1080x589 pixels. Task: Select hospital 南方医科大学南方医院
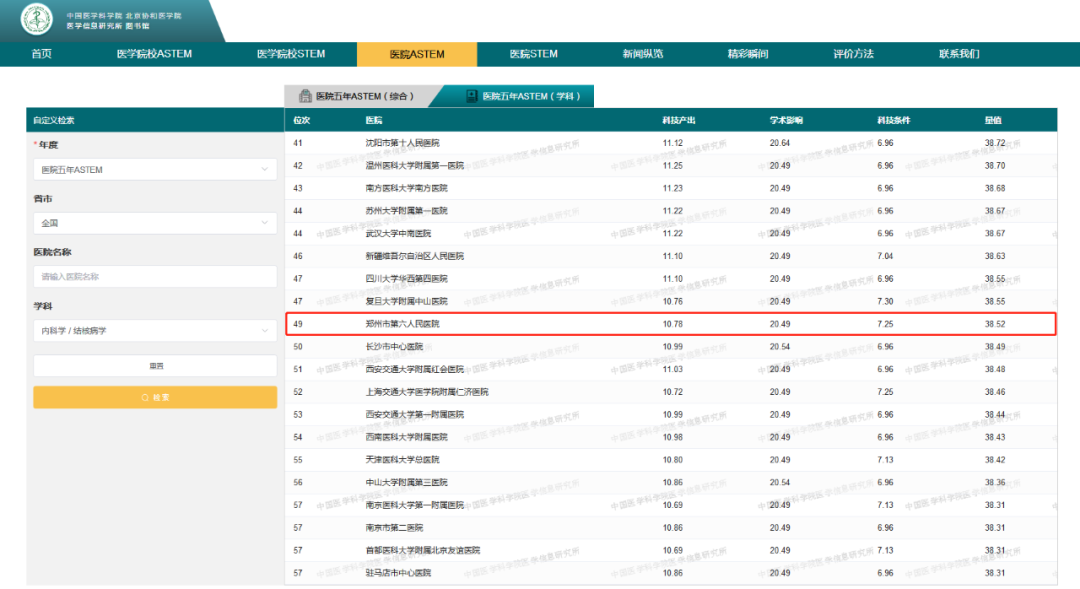tap(406, 188)
